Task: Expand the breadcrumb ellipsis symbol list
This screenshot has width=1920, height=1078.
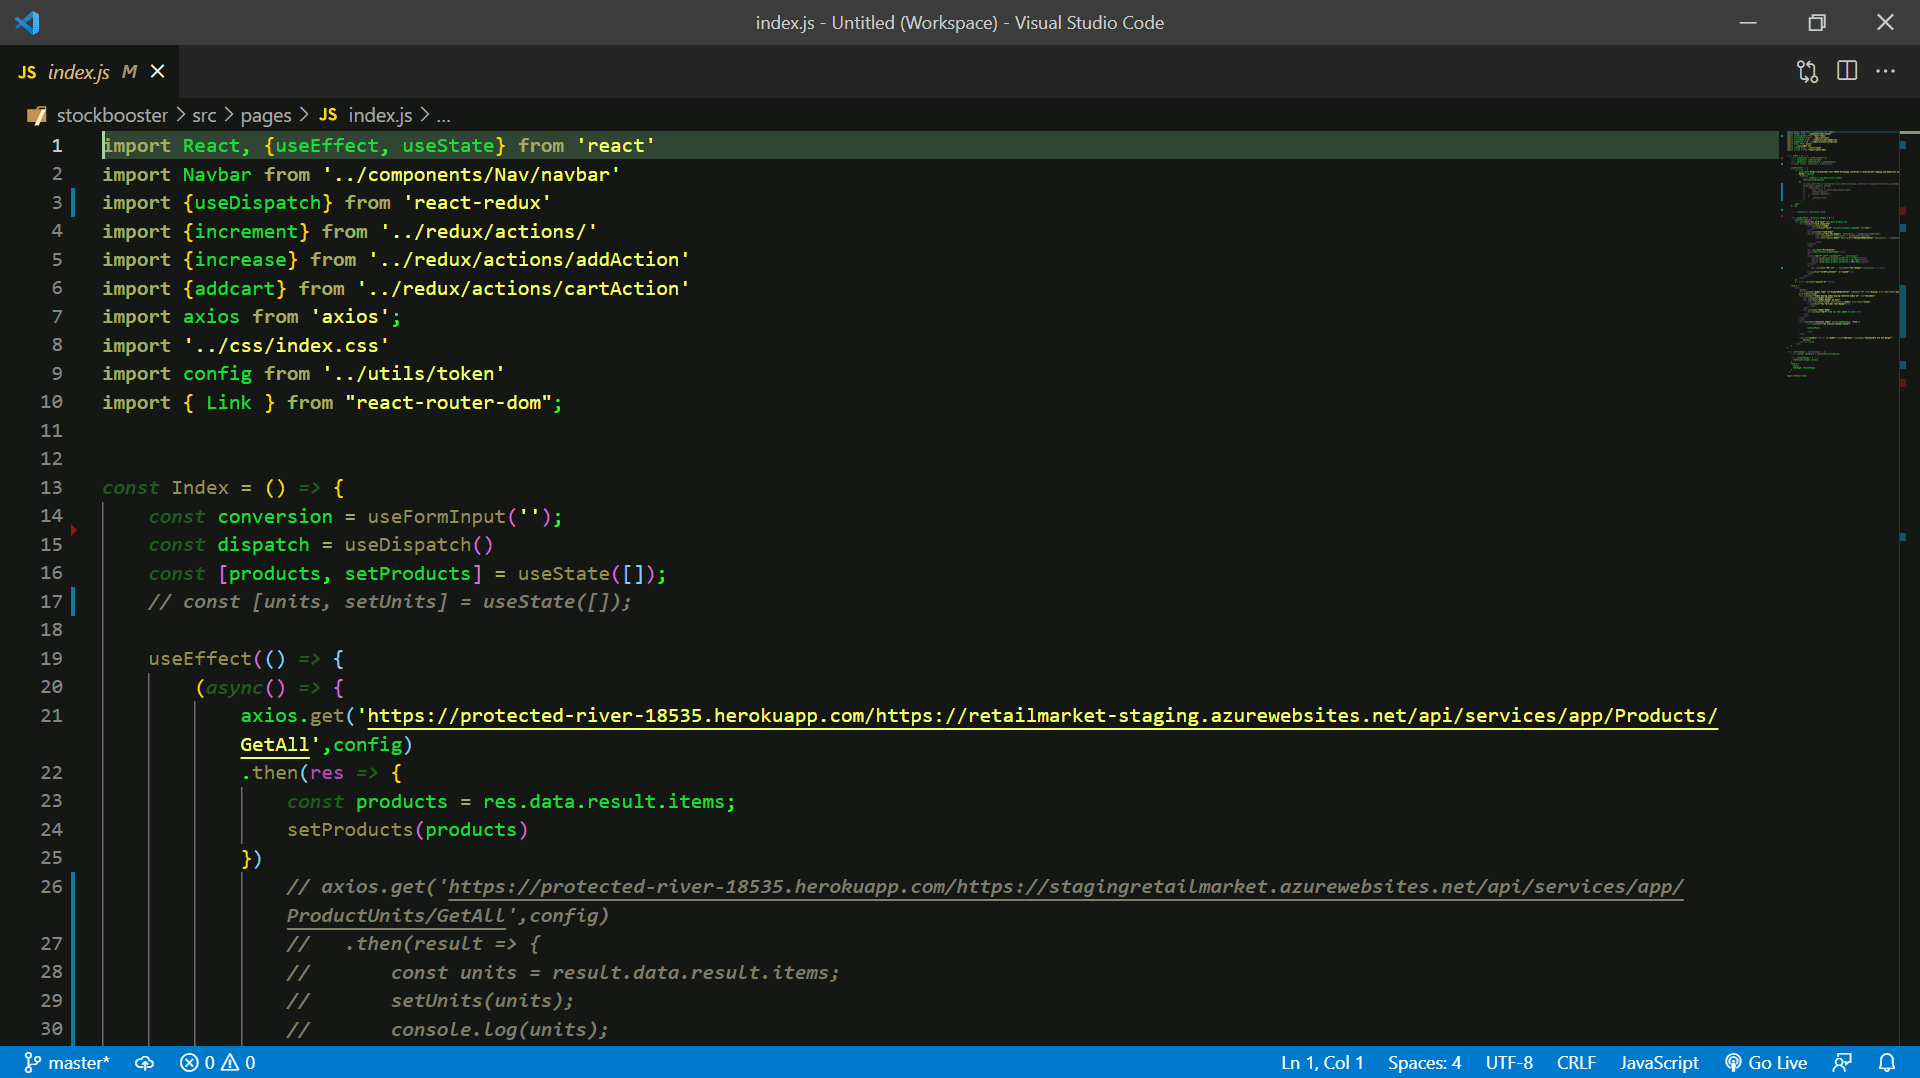Action: [443, 115]
